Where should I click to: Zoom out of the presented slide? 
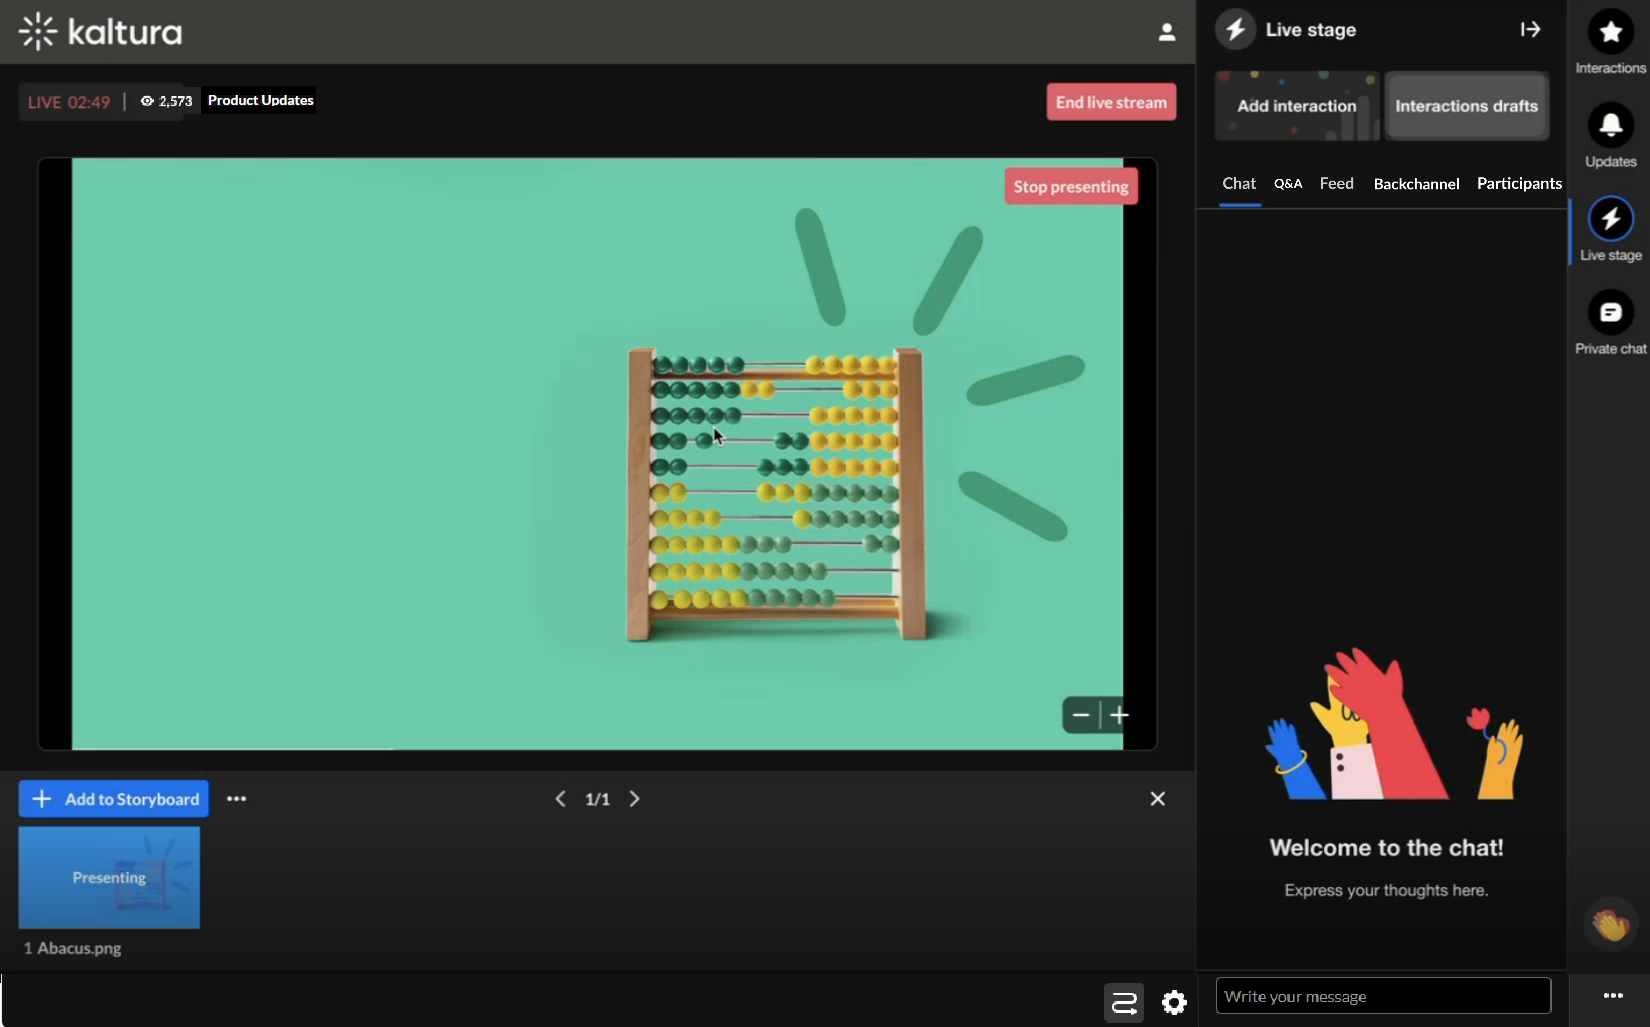click(x=1081, y=715)
